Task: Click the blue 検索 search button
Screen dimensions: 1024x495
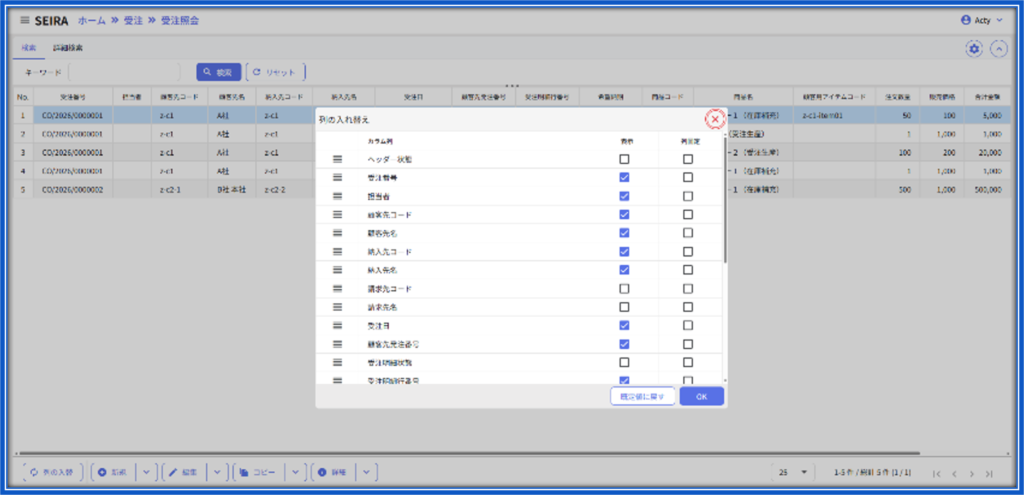Action: click(219, 72)
